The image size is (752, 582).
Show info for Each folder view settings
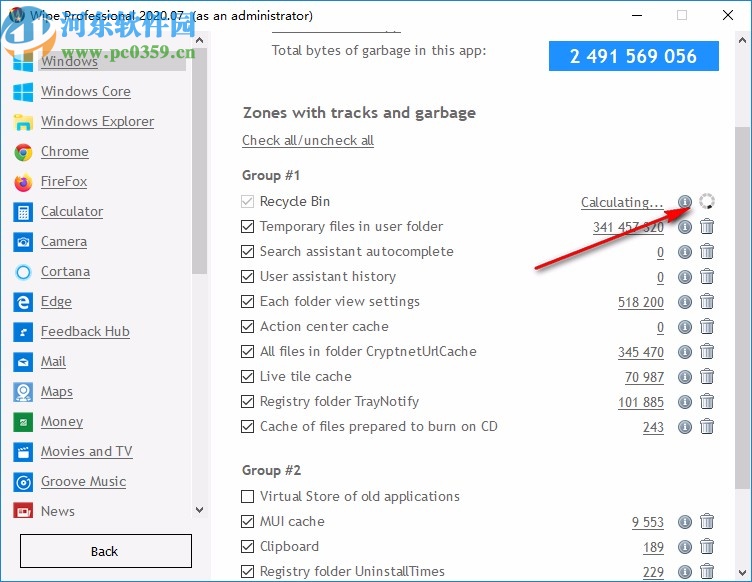(x=685, y=302)
